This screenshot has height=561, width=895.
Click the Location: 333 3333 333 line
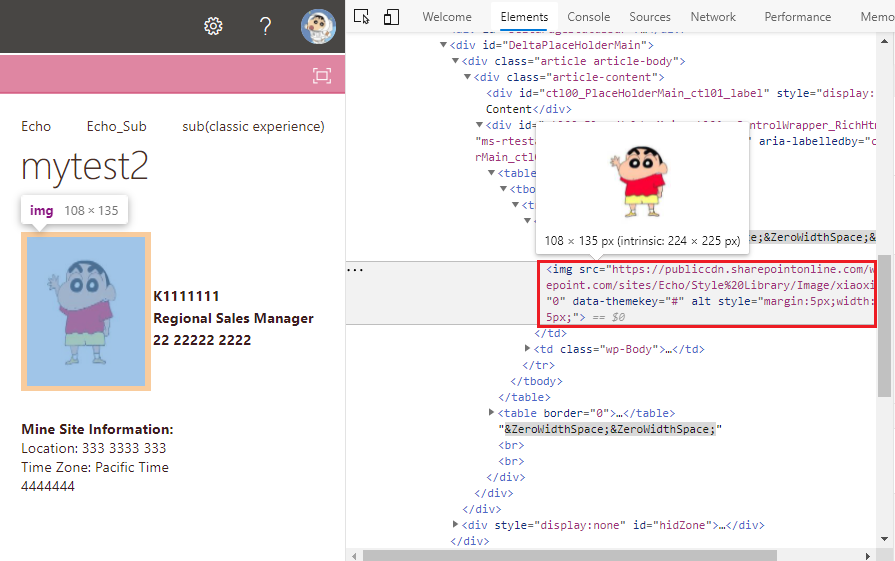[x=94, y=449]
